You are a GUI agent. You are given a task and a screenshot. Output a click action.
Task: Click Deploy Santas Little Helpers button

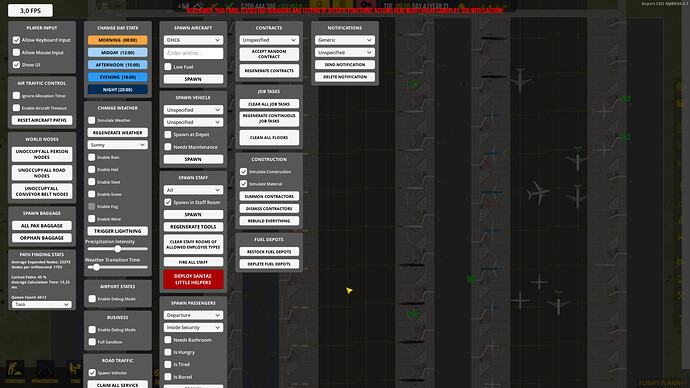193,279
